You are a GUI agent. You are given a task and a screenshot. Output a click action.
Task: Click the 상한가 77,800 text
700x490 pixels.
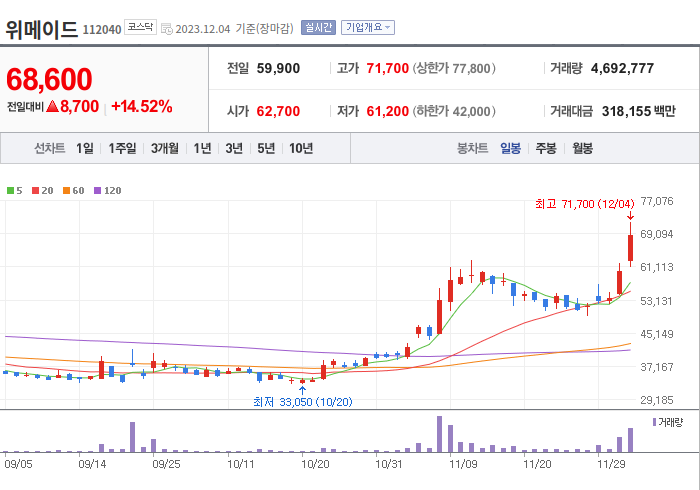[x=454, y=68]
